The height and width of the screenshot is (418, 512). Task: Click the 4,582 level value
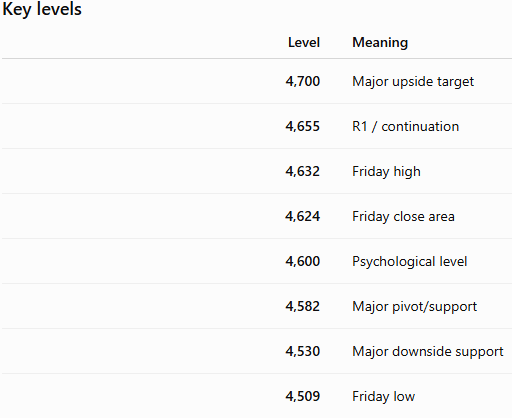(303, 306)
